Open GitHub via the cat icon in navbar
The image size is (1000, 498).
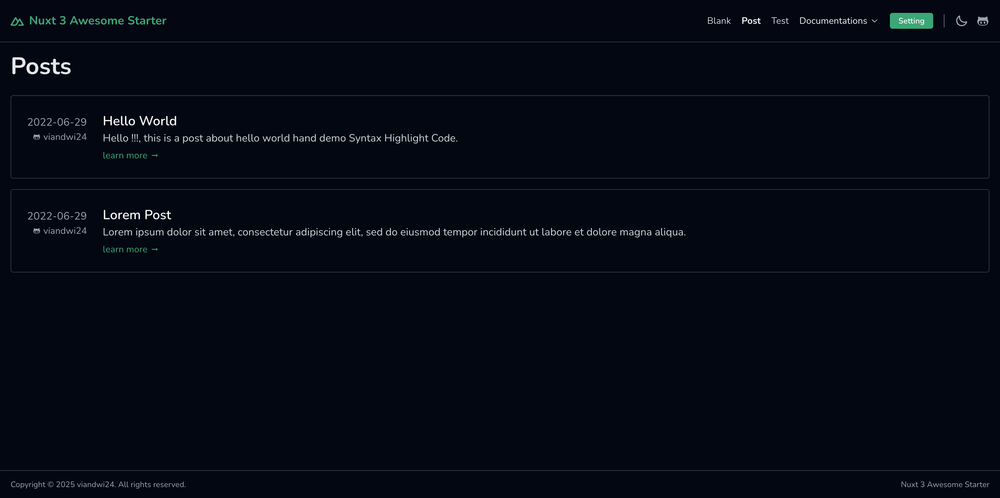point(983,21)
